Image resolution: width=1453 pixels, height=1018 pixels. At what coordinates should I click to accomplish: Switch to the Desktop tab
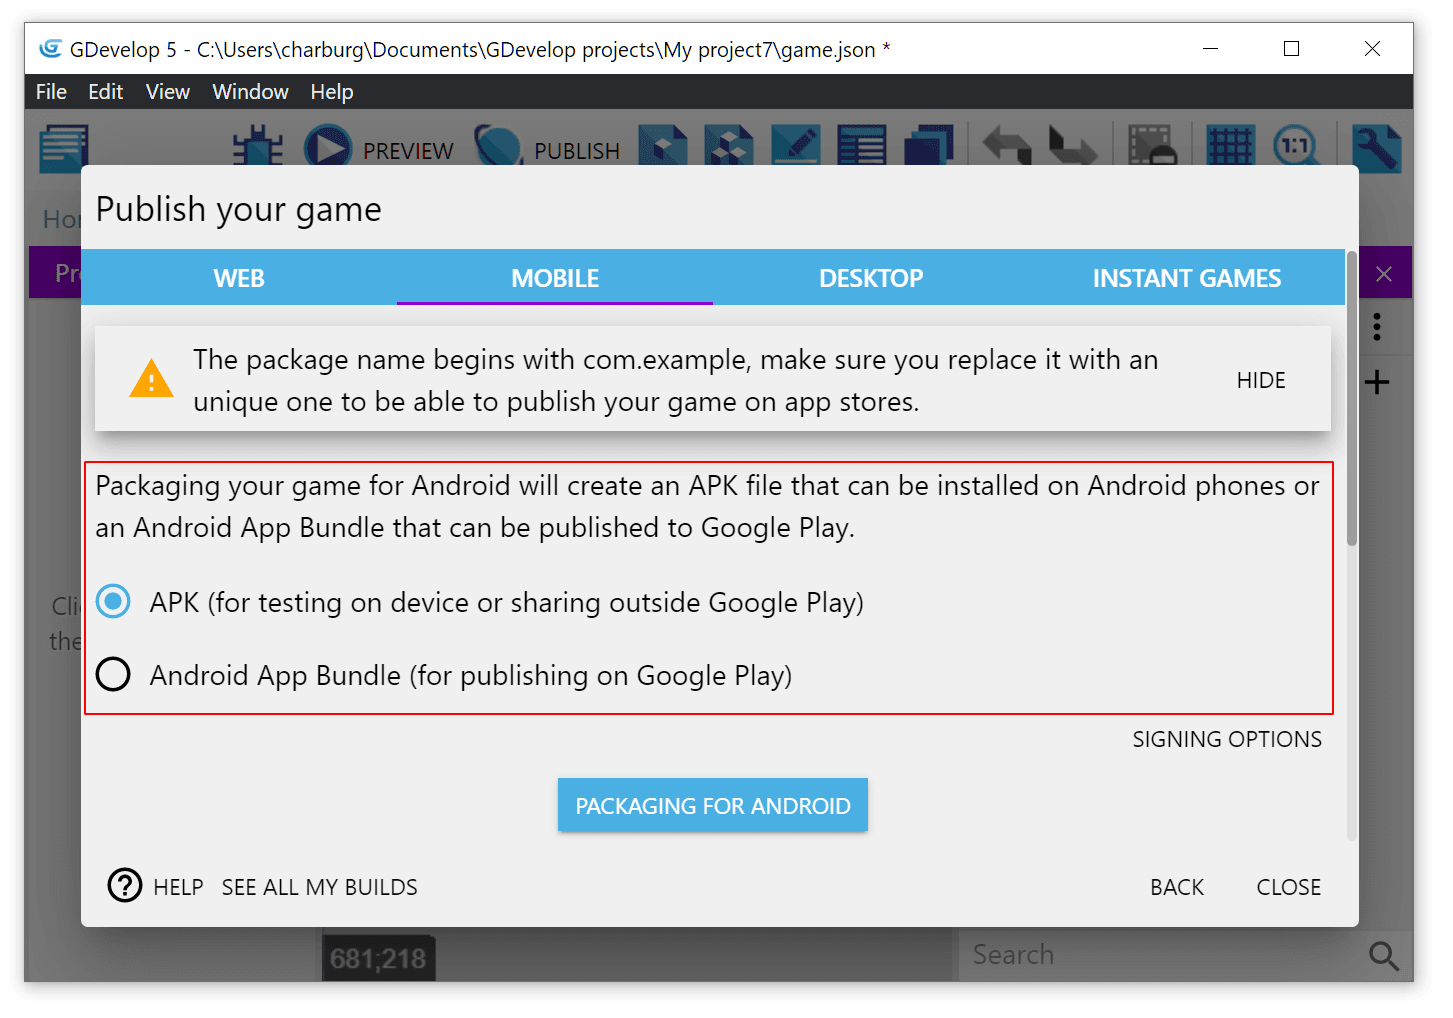[870, 278]
